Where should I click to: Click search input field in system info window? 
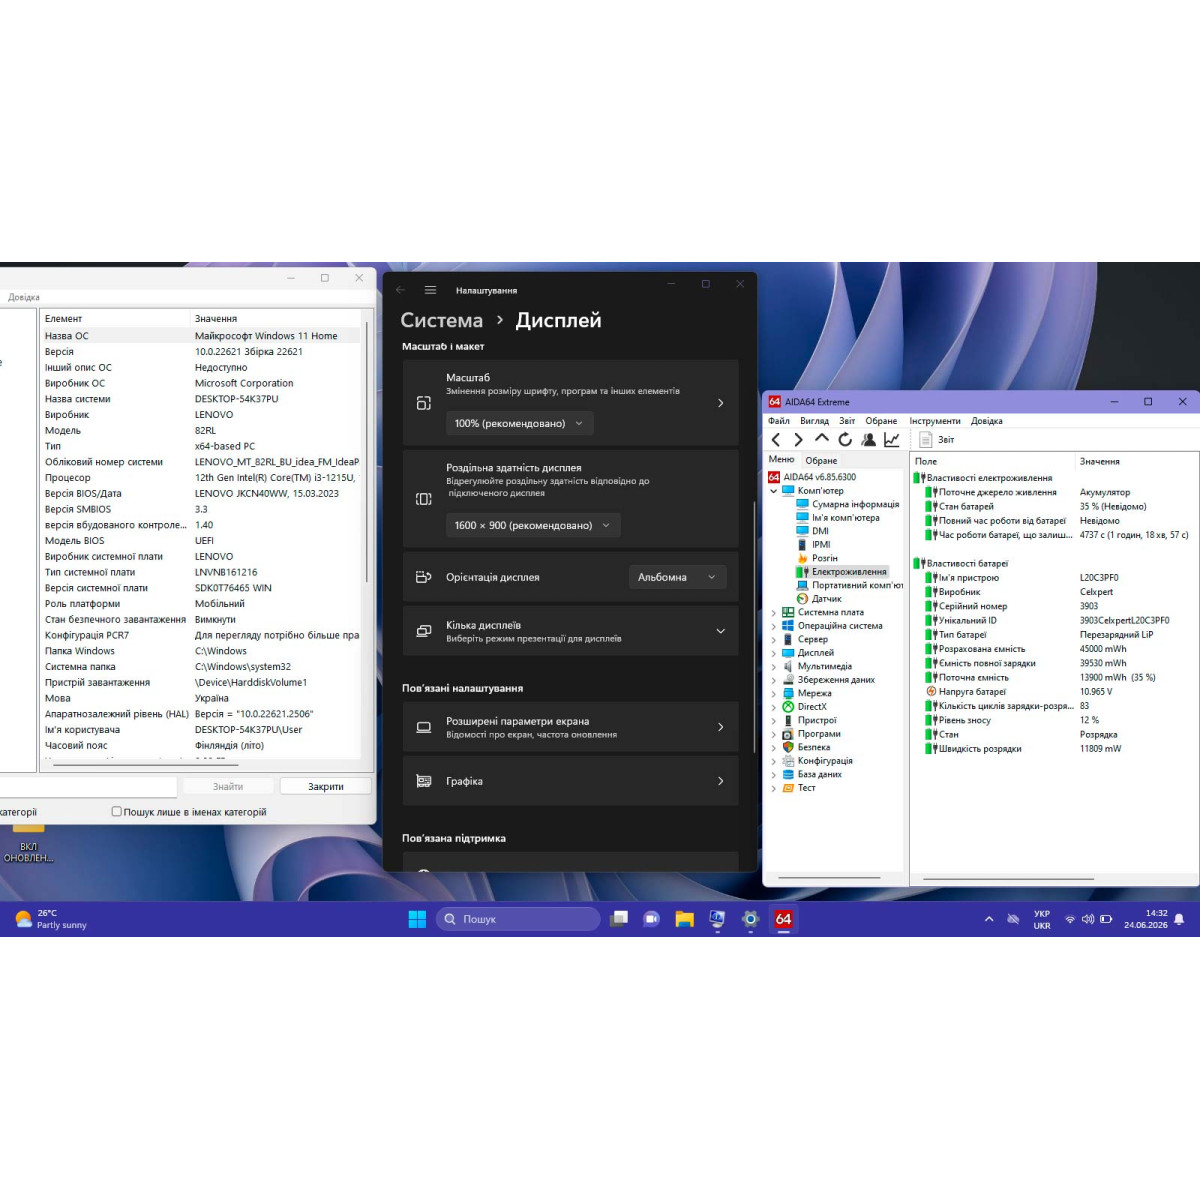[x=88, y=787]
